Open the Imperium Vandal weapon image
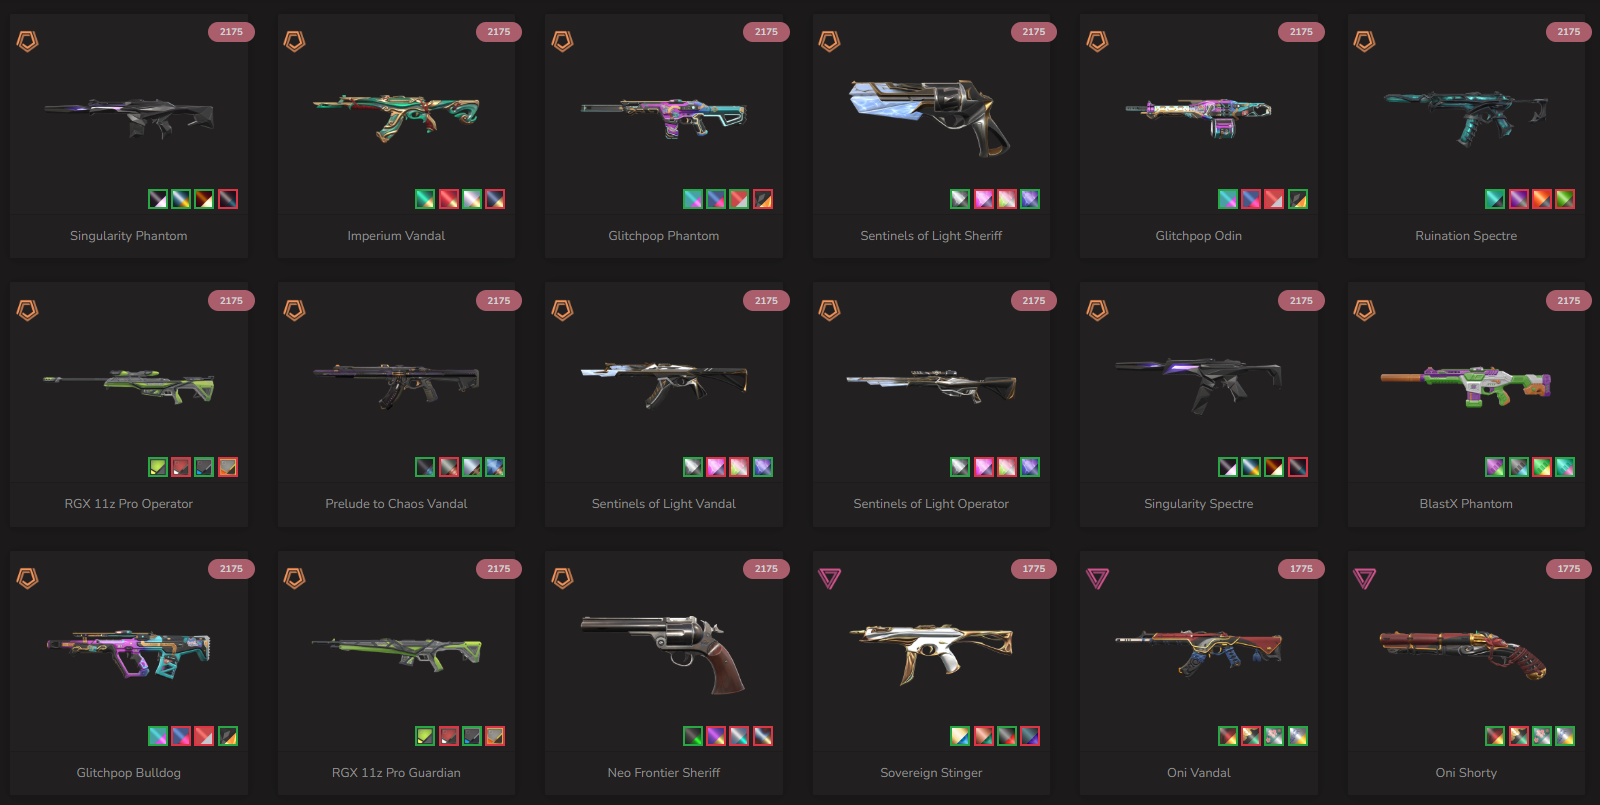The image size is (1600, 805). [x=396, y=117]
